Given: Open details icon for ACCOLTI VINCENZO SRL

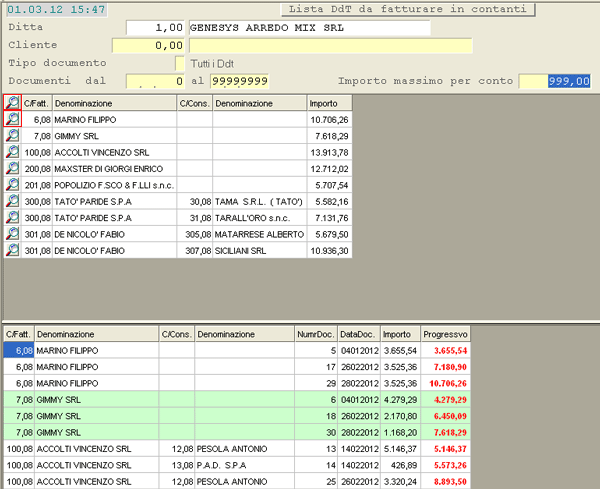Looking at the screenshot, I should [x=12, y=151].
